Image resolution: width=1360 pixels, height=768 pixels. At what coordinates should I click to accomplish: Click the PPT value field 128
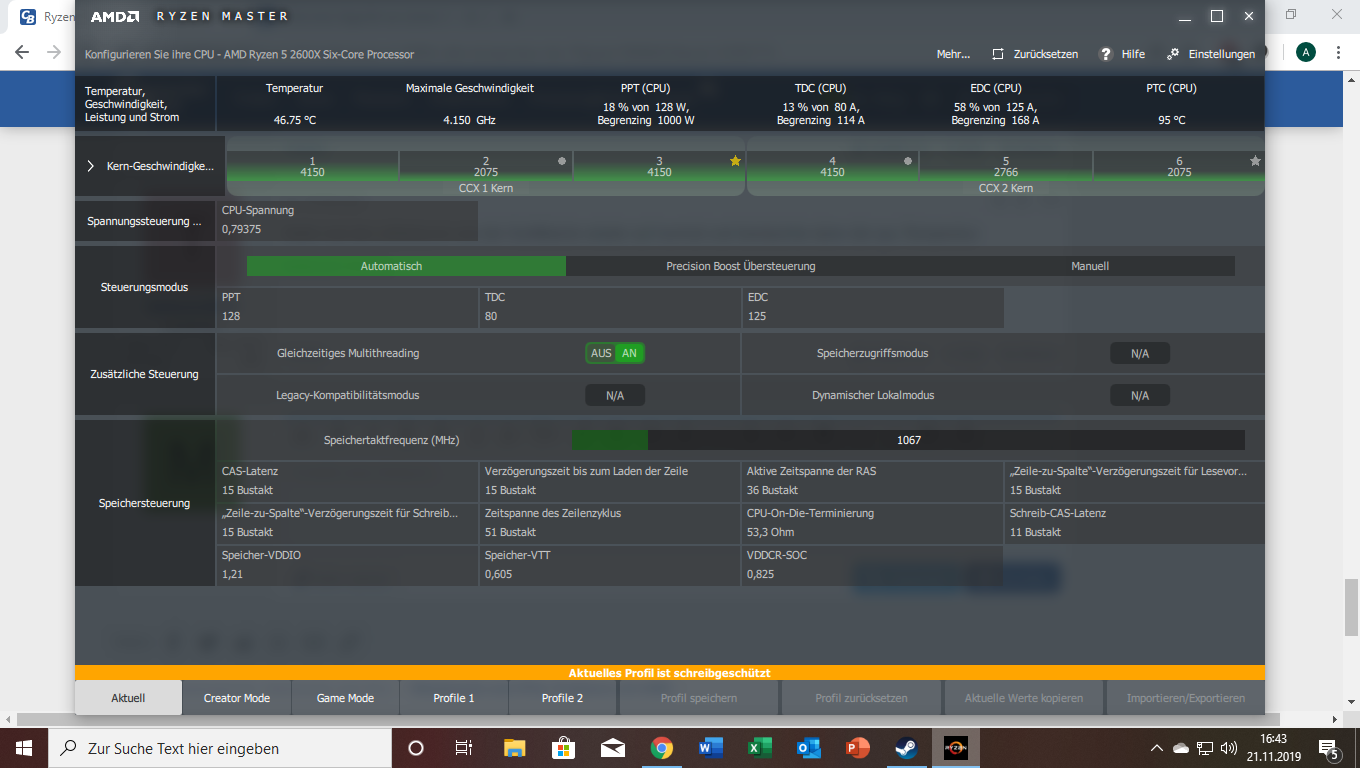(348, 307)
